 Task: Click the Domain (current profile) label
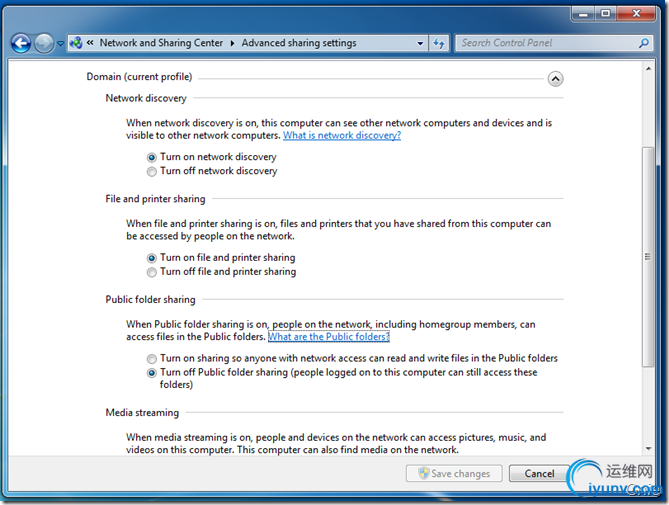139,77
